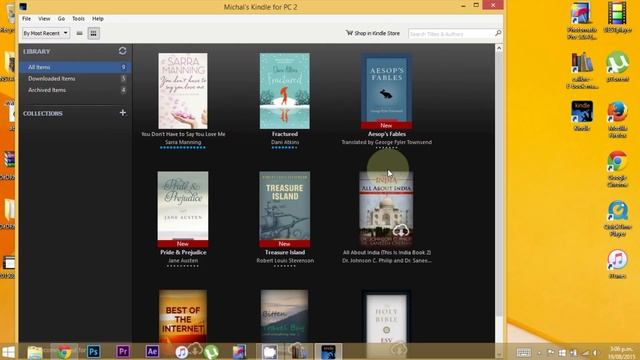This screenshot has width=640, height=360.
Task: Click progress dots under Pride & Prejudice
Action: [x=183, y=266]
